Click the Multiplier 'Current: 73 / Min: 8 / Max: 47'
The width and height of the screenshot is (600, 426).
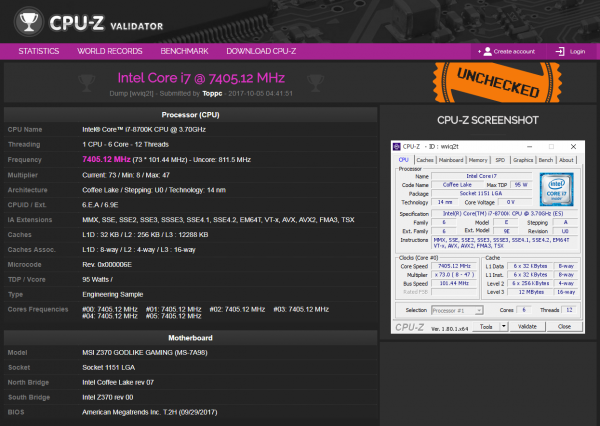click(126, 175)
